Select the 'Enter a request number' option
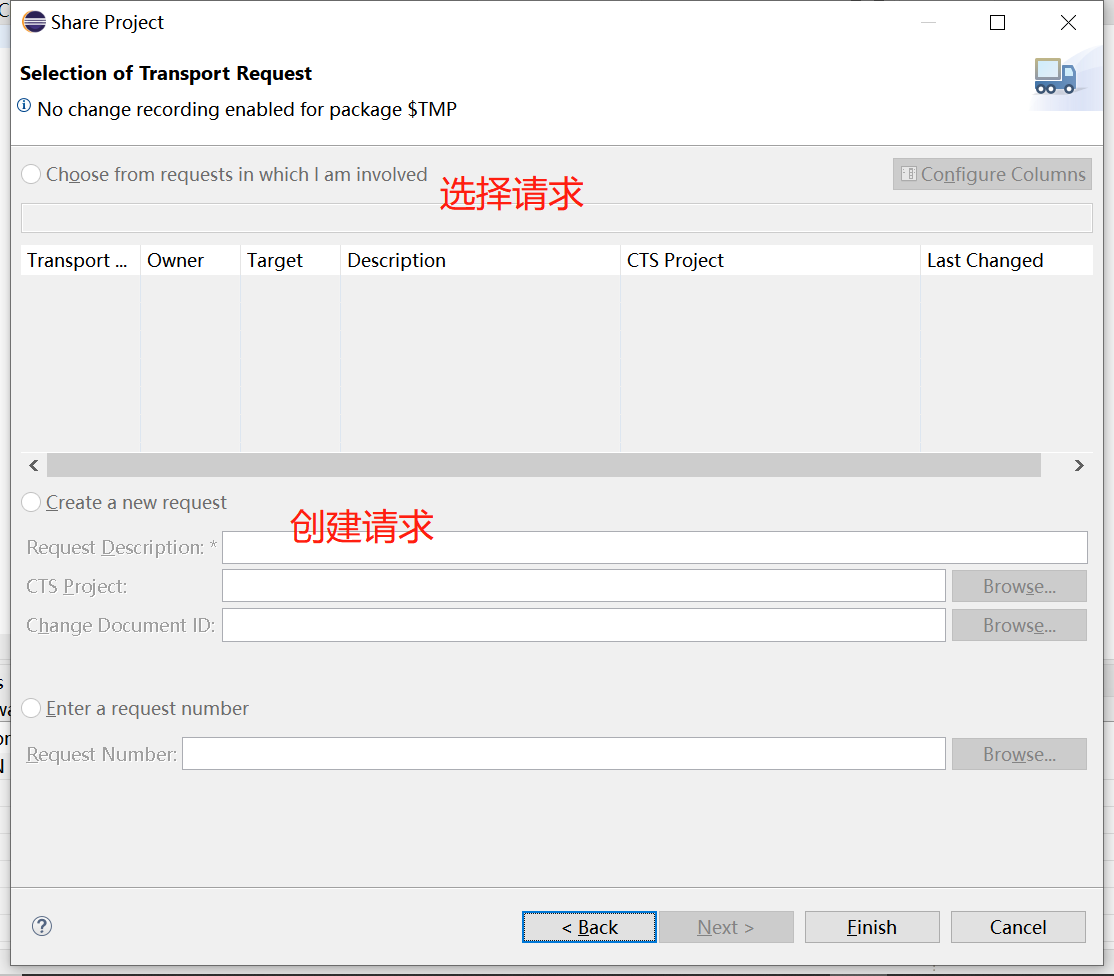This screenshot has height=976, width=1114. click(x=30, y=708)
